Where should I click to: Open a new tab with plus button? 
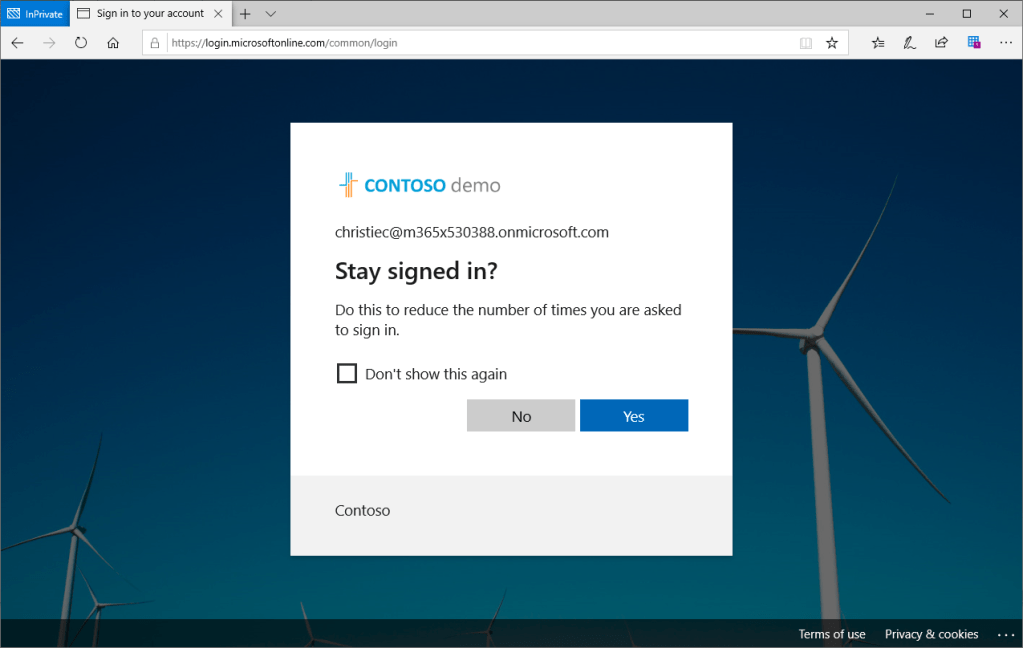click(x=245, y=14)
